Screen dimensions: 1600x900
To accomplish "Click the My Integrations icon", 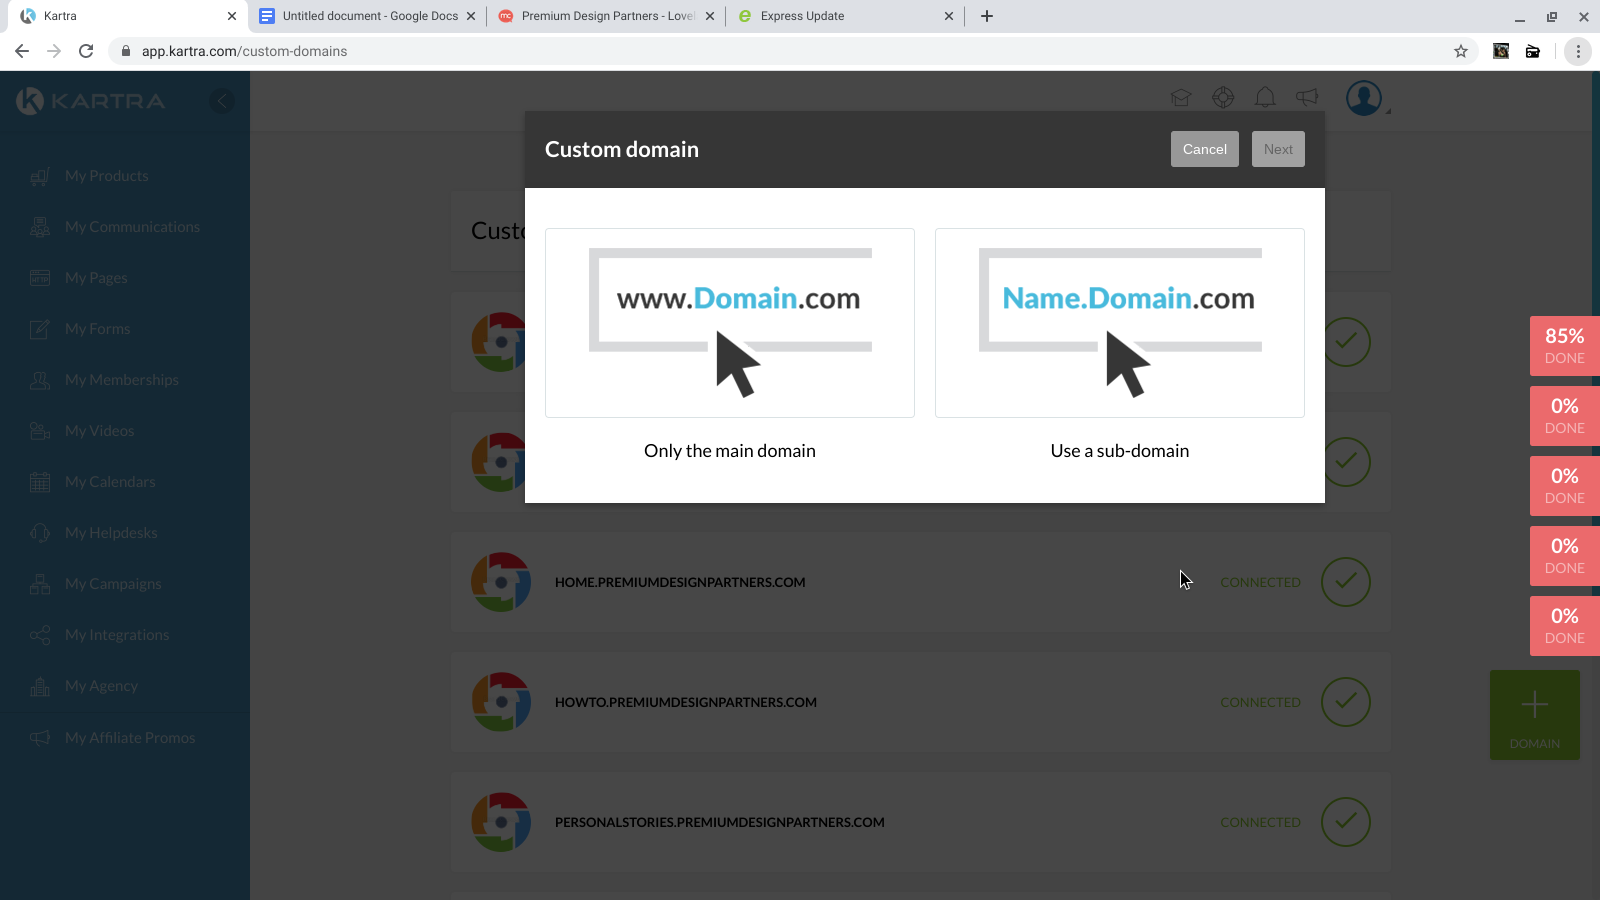I will [40, 635].
